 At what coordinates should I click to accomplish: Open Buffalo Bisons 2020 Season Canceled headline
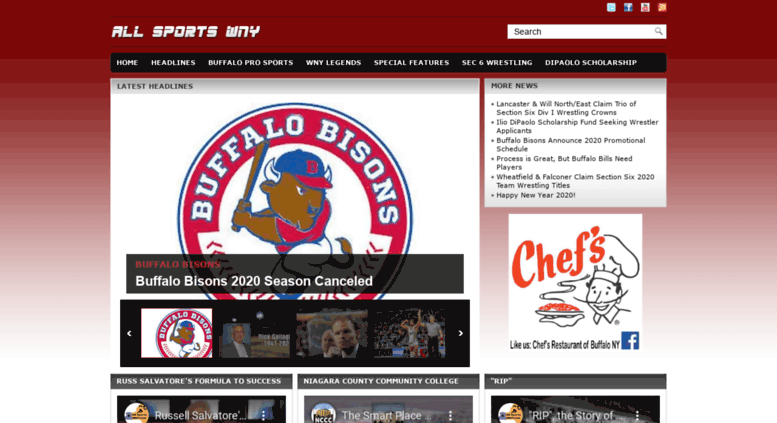point(254,281)
